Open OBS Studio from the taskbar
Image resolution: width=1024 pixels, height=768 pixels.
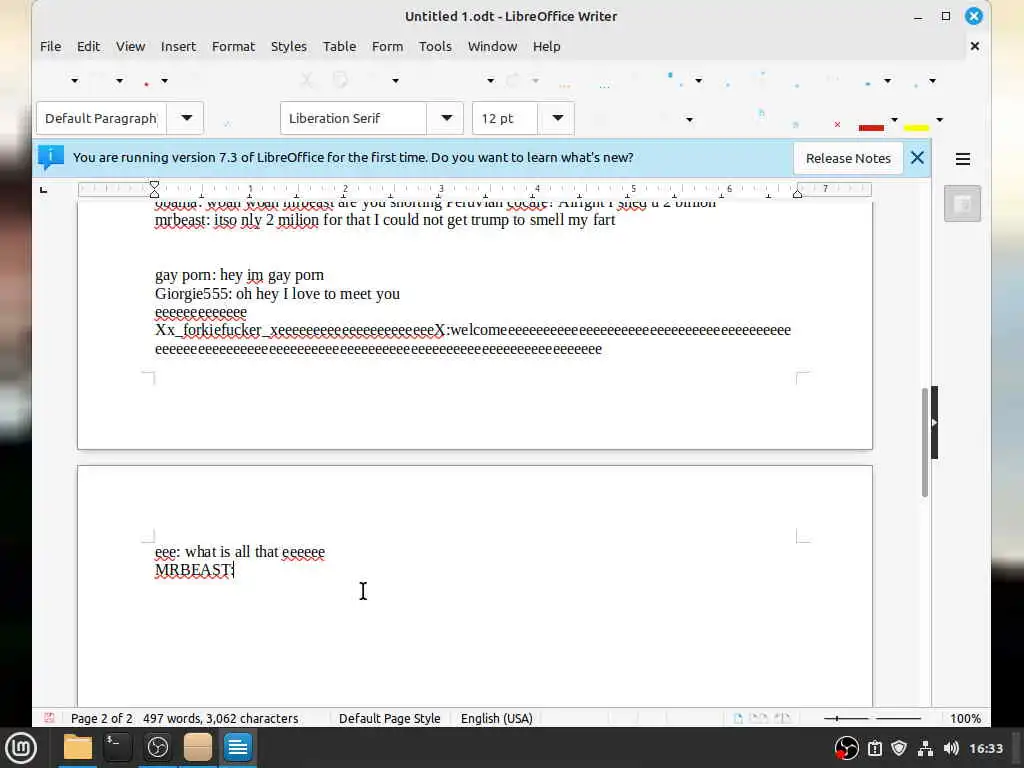(x=157, y=748)
